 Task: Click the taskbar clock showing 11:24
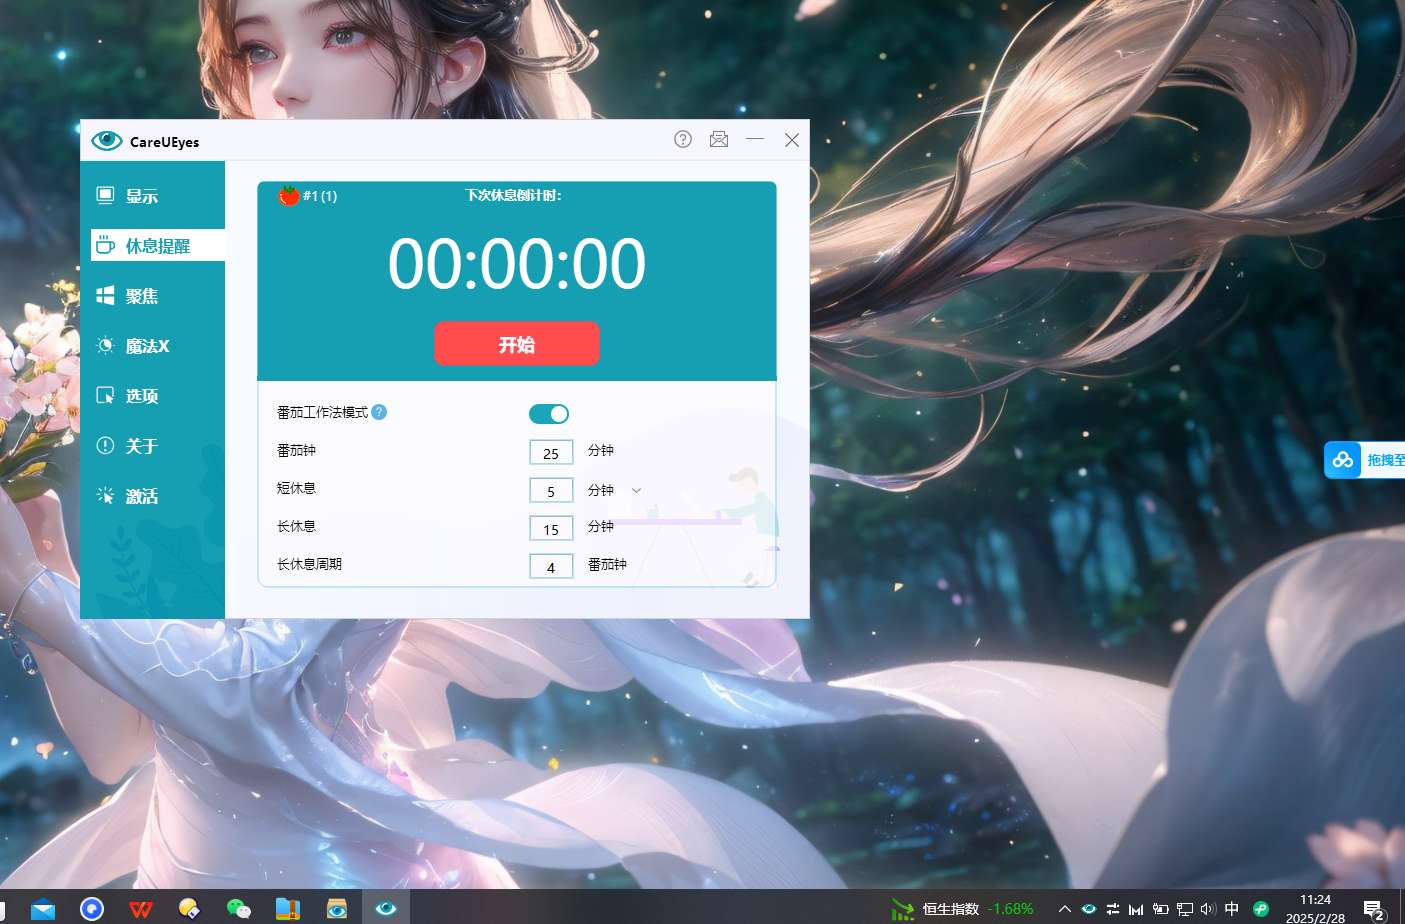(1315, 908)
